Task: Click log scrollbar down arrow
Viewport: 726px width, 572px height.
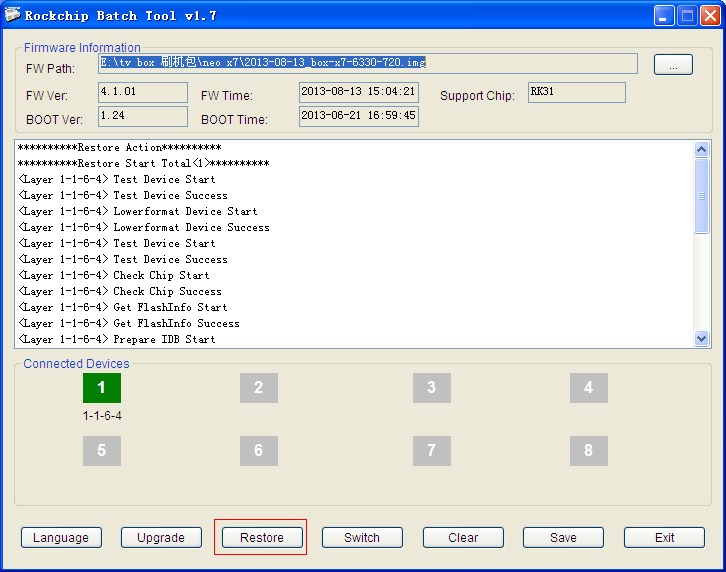Action: (x=701, y=339)
